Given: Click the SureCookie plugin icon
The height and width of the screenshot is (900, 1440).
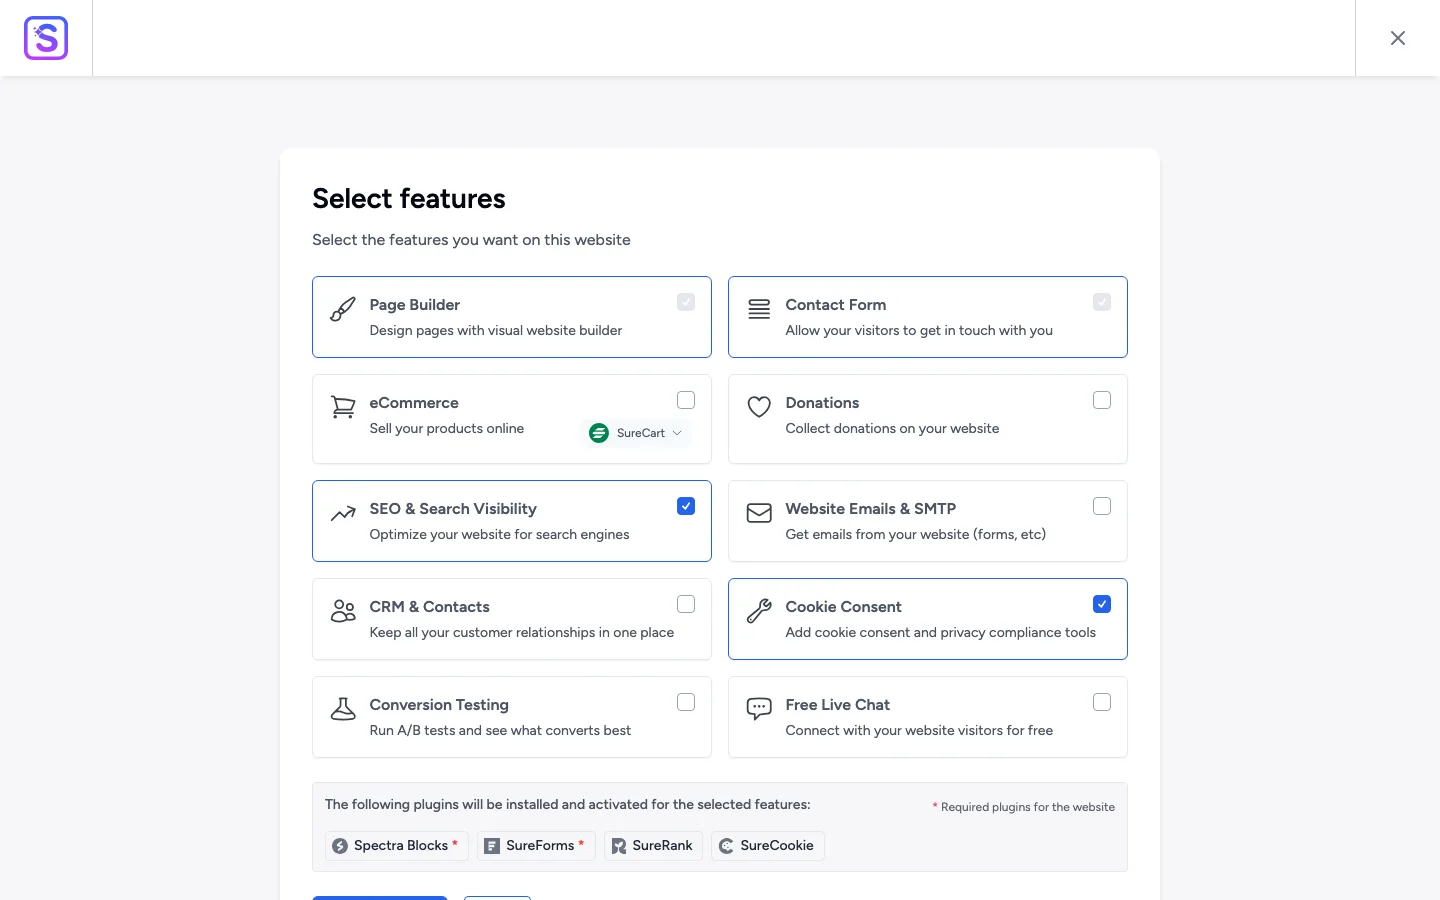Looking at the screenshot, I should pos(727,846).
